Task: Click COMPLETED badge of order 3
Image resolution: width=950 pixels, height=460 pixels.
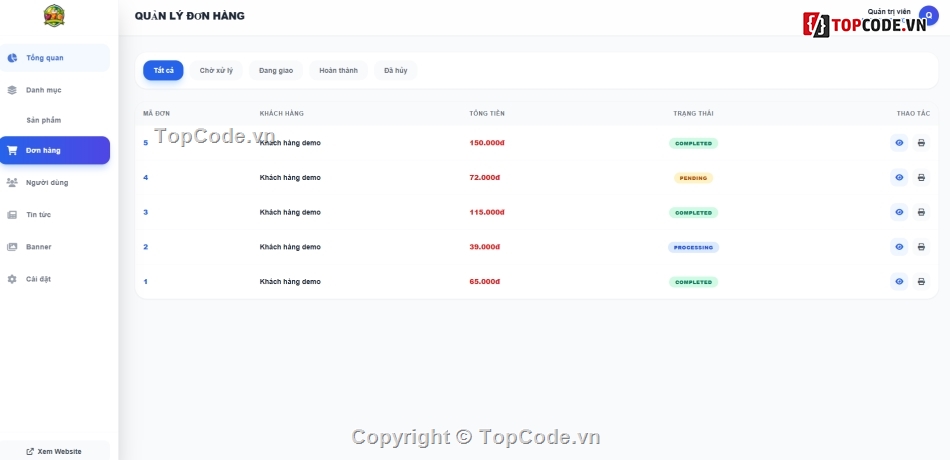Action: tap(693, 213)
